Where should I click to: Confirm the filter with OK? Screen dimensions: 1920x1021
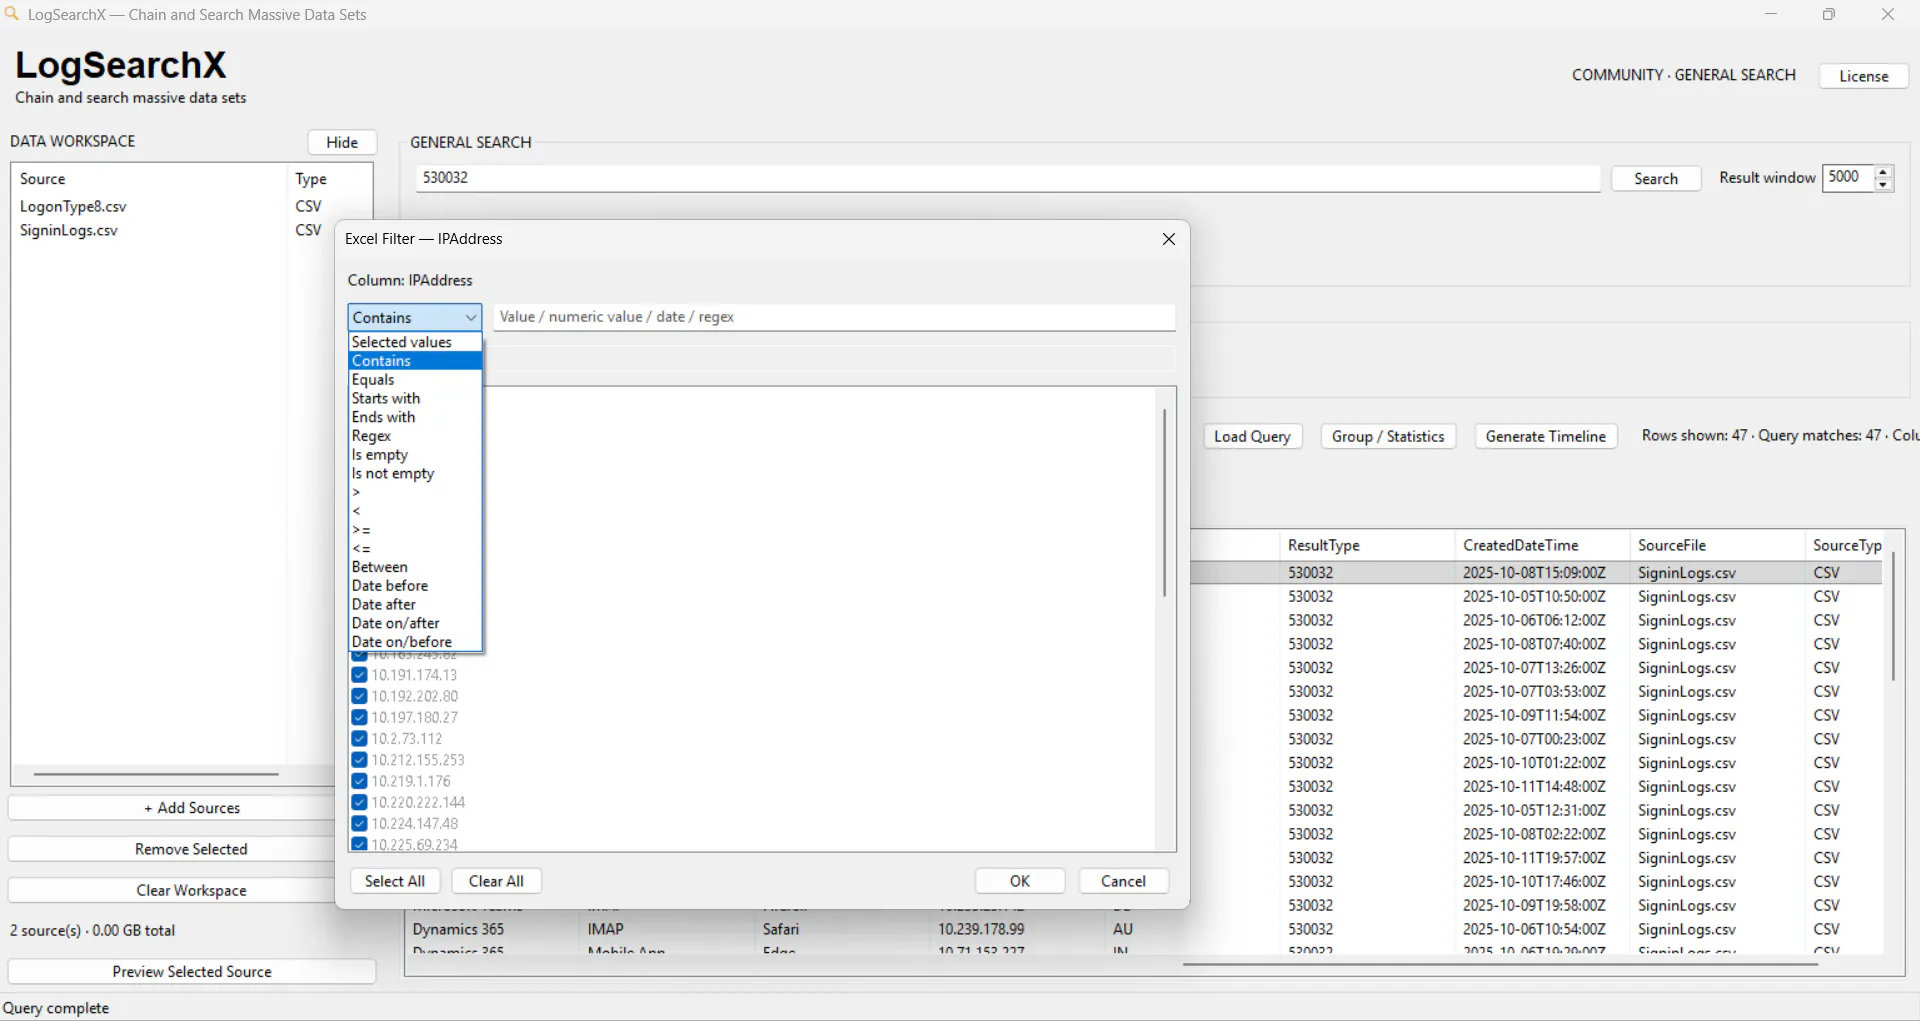(1020, 881)
